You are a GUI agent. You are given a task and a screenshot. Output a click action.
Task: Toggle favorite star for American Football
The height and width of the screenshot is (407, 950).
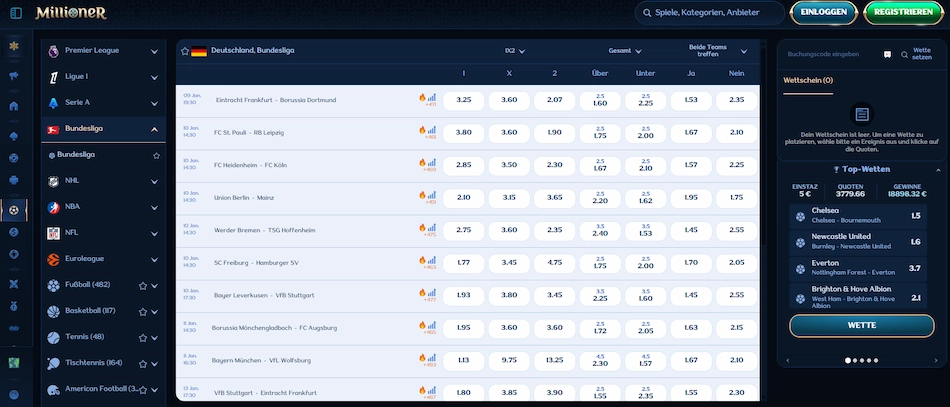click(x=143, y=390)
